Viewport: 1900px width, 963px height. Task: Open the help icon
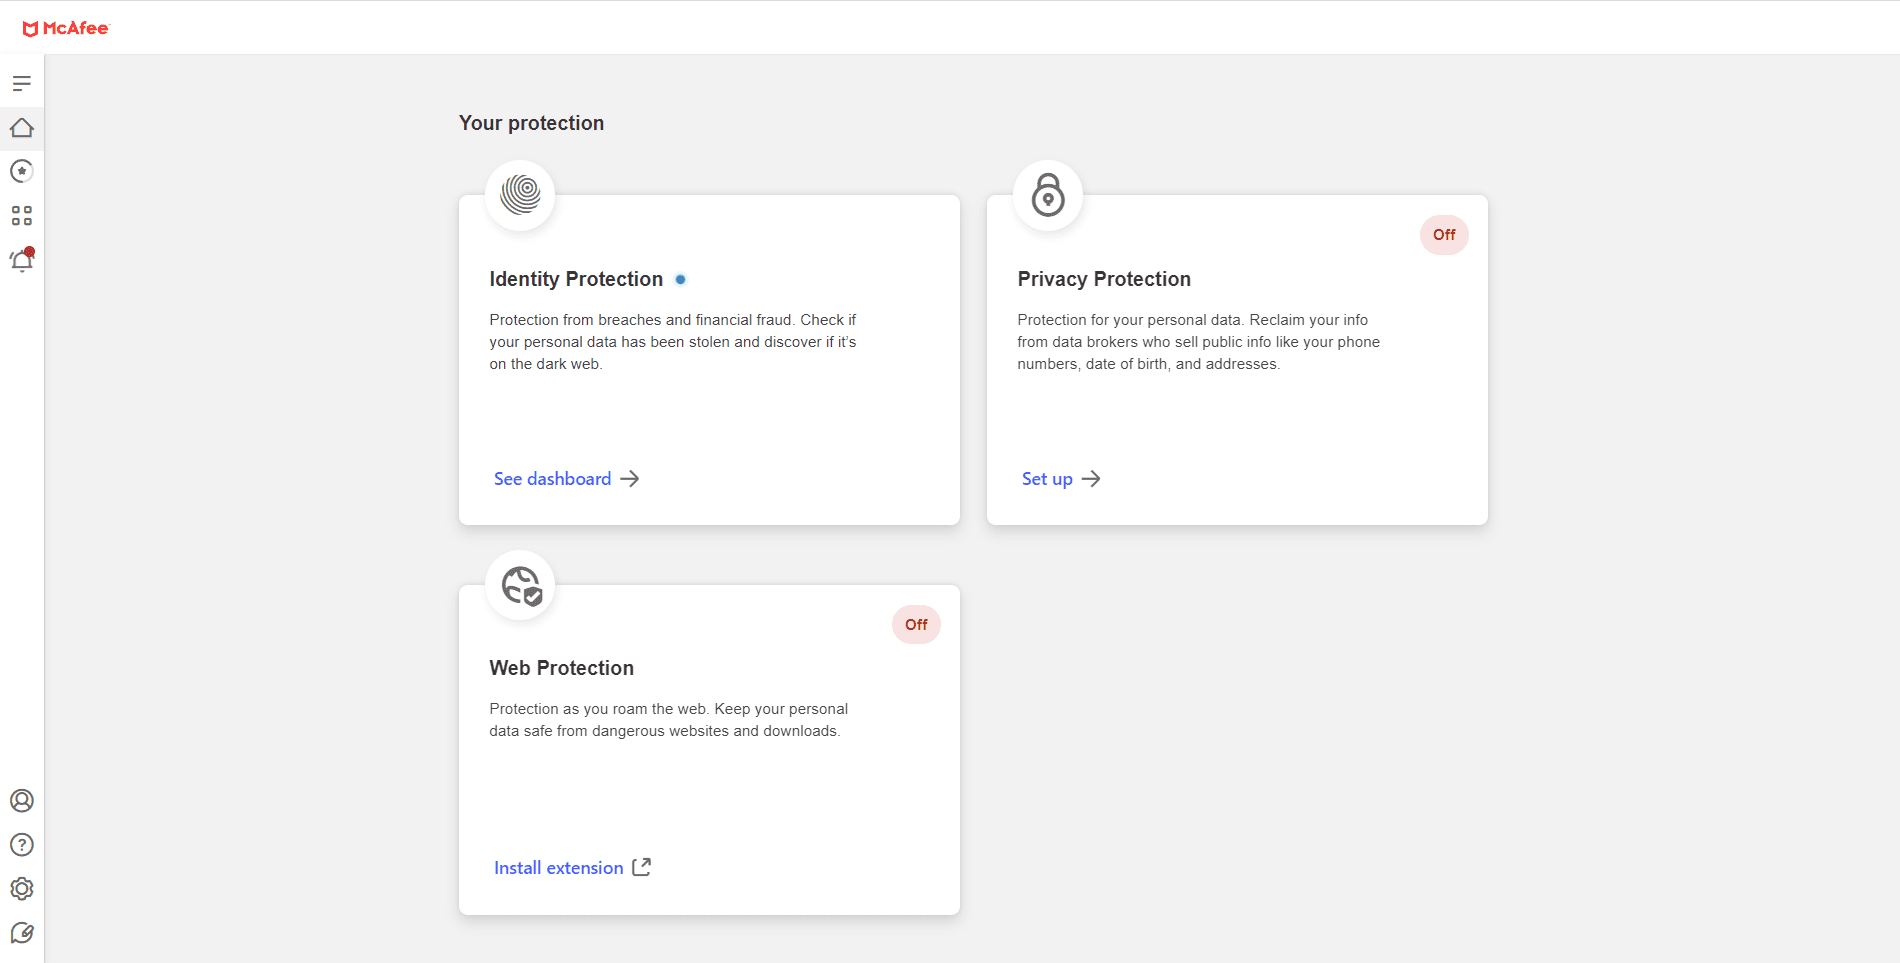click(22, 845)
